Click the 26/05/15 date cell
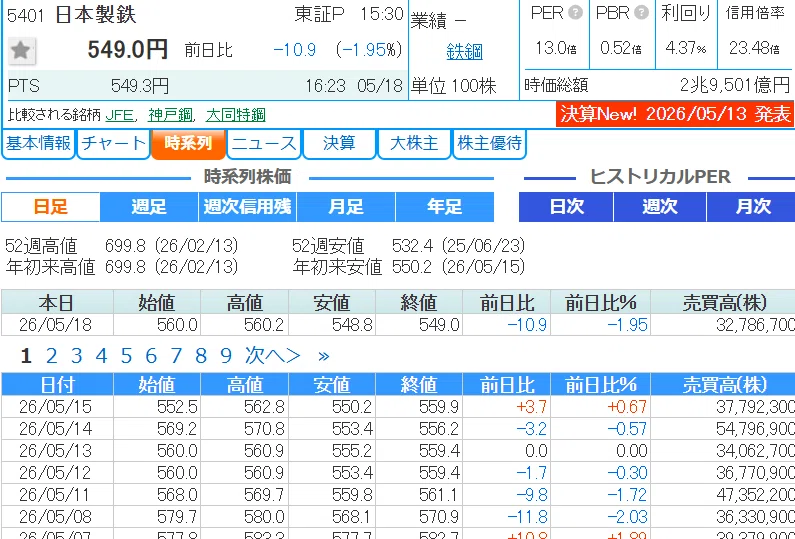Image resolution: width=795 pixels, height=539 pixels. point(56,407)
